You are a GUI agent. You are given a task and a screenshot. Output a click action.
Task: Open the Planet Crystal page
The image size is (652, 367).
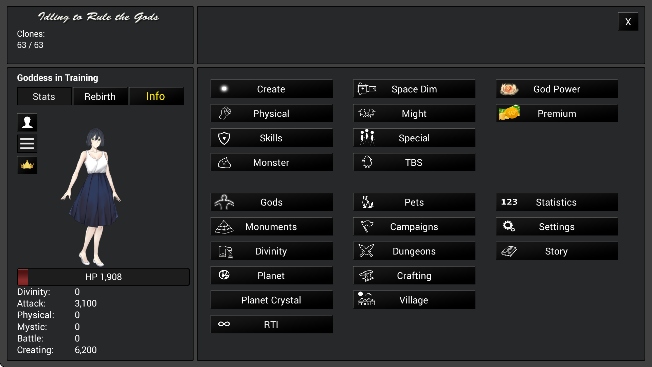click(x=272, y=300)
